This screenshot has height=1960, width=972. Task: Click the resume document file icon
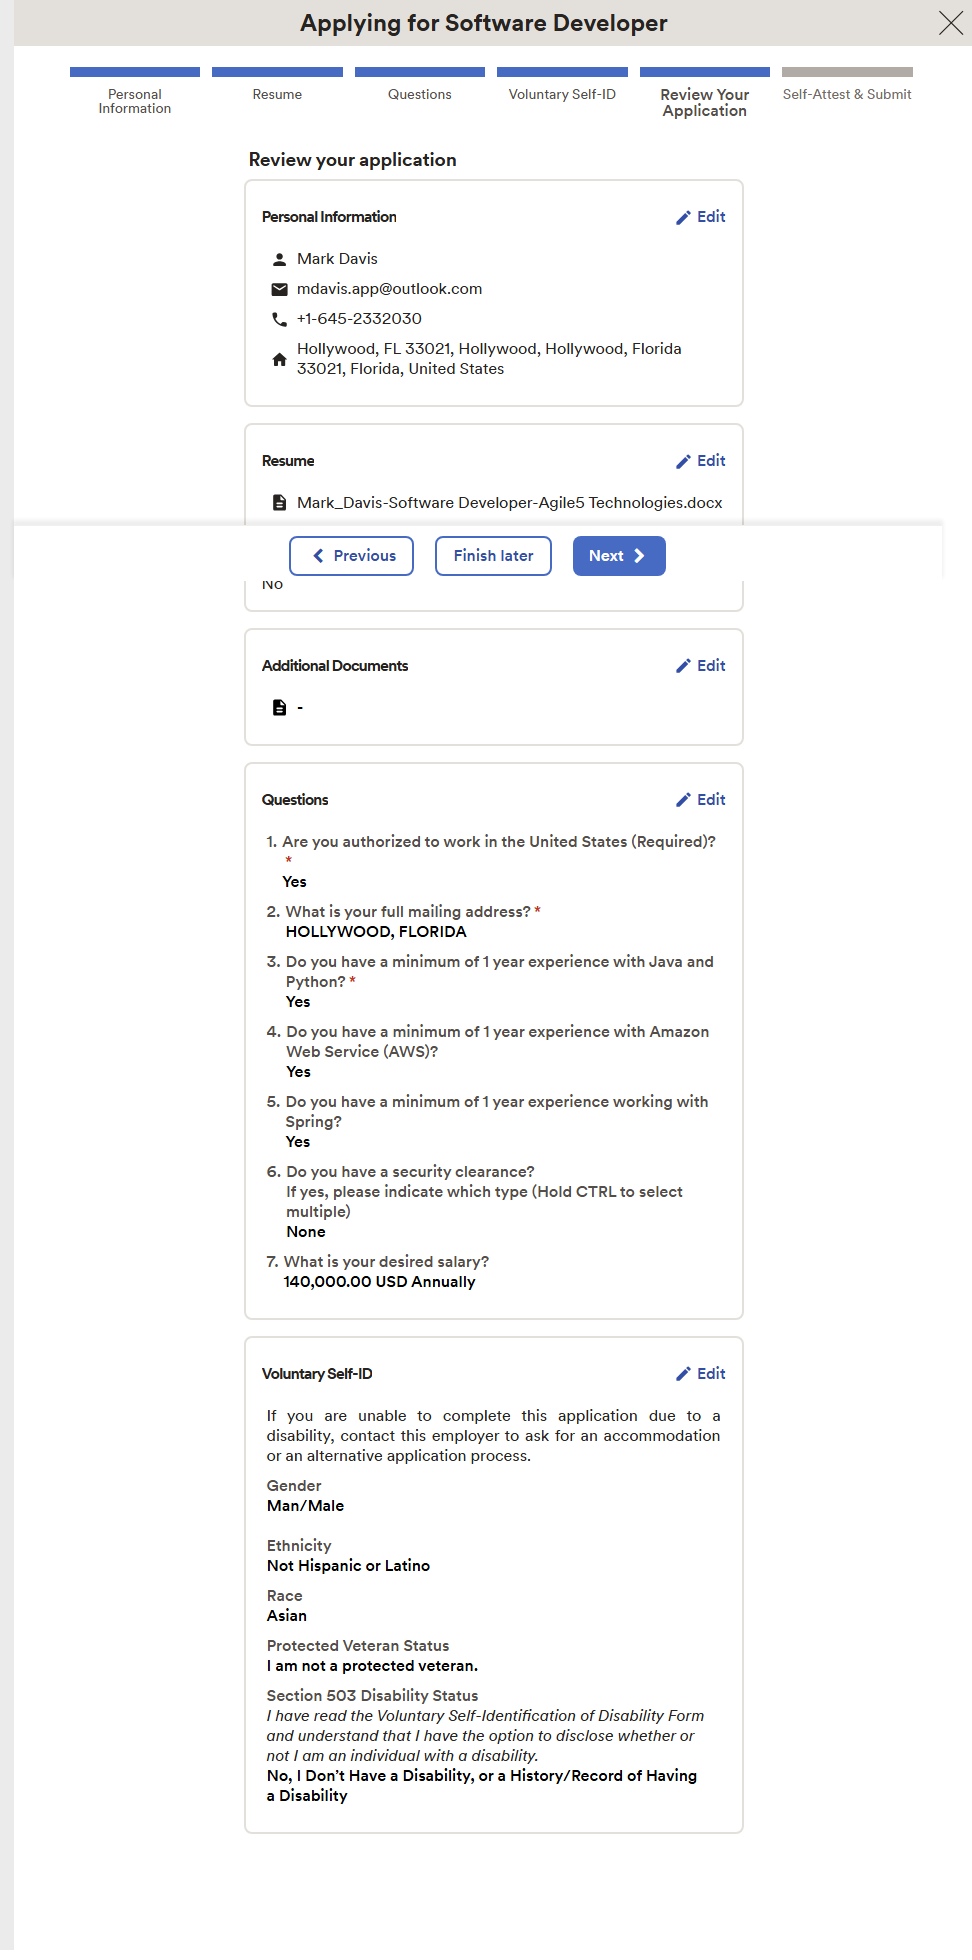tap(280, 503)
